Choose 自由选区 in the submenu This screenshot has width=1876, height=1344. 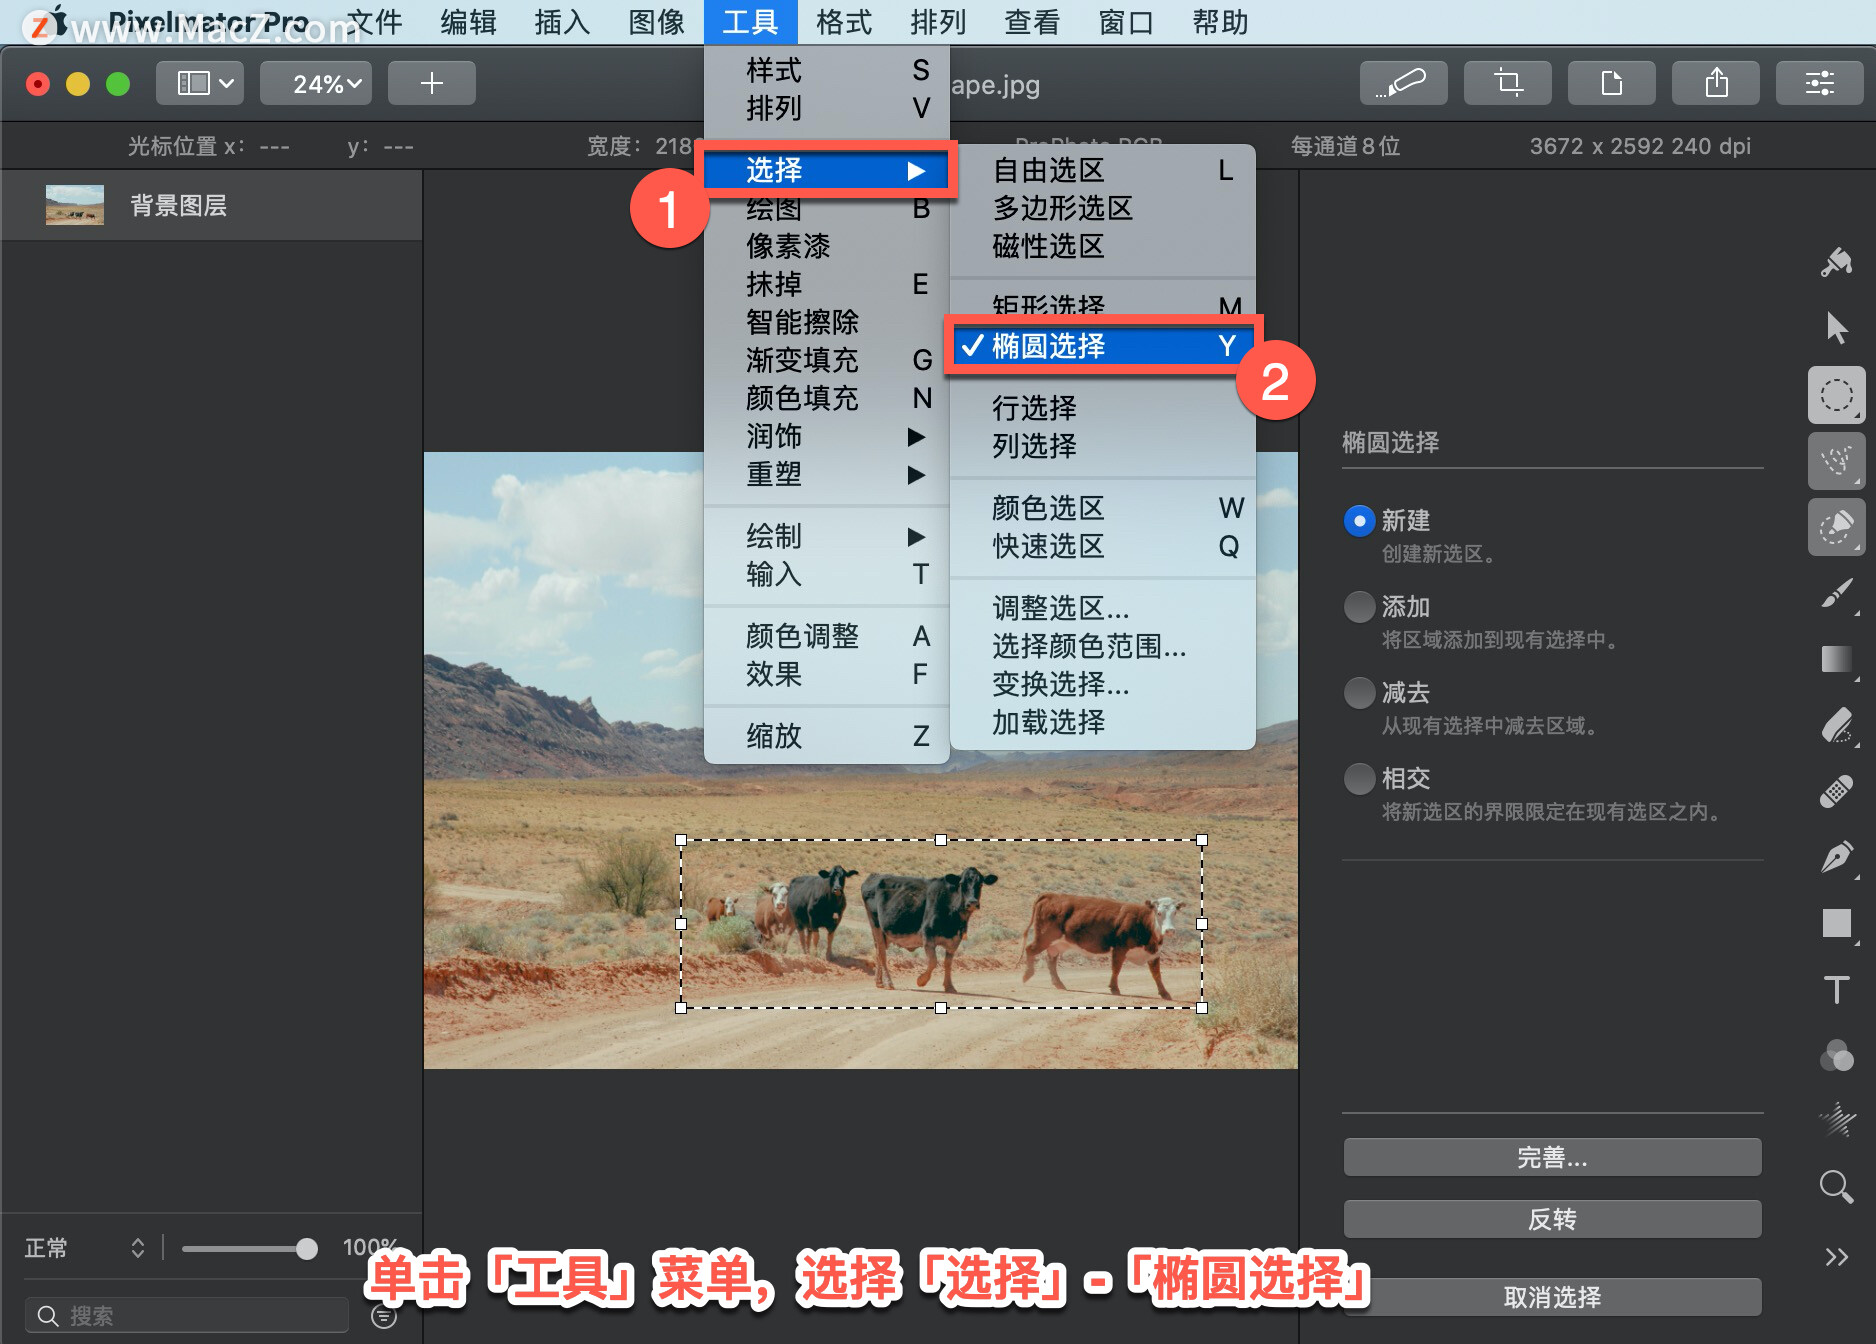pos(1102,170)
